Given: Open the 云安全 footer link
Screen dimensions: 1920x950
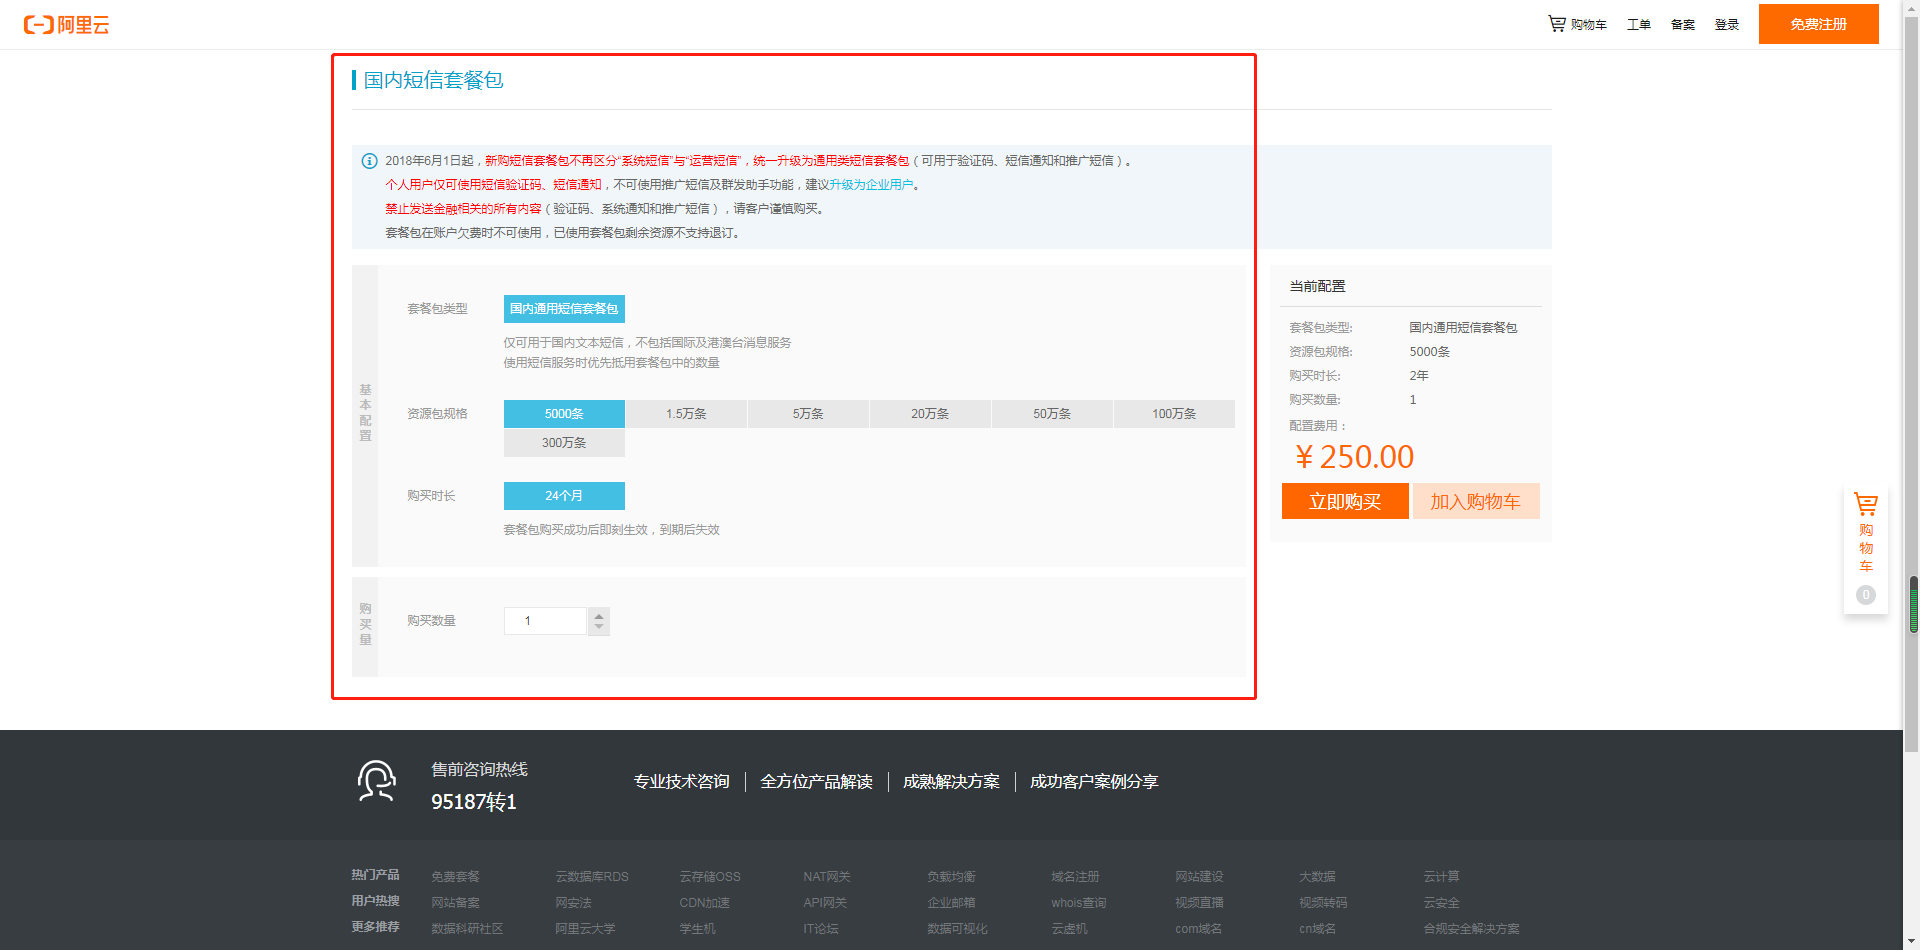Looking at the screenshot, I should coord(1441,903).
